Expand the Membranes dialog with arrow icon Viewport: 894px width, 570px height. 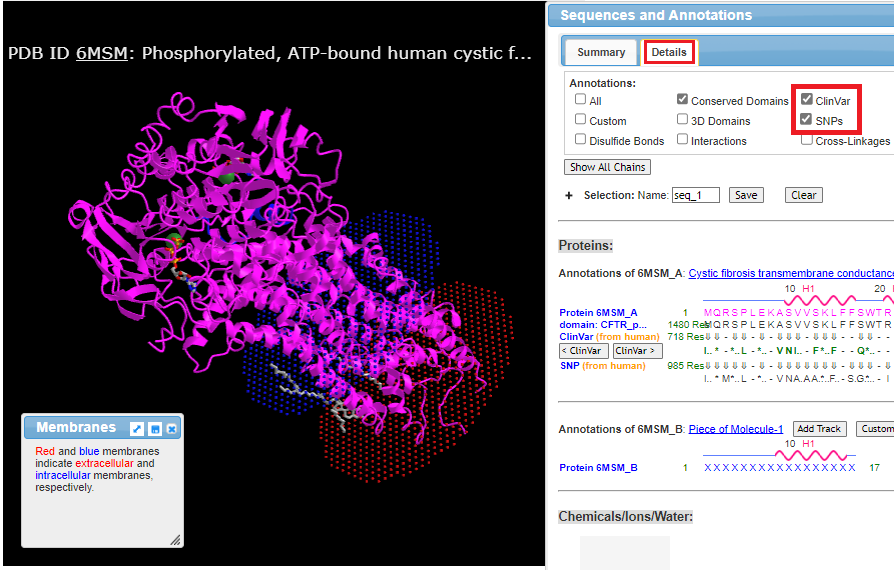[137, 429]
